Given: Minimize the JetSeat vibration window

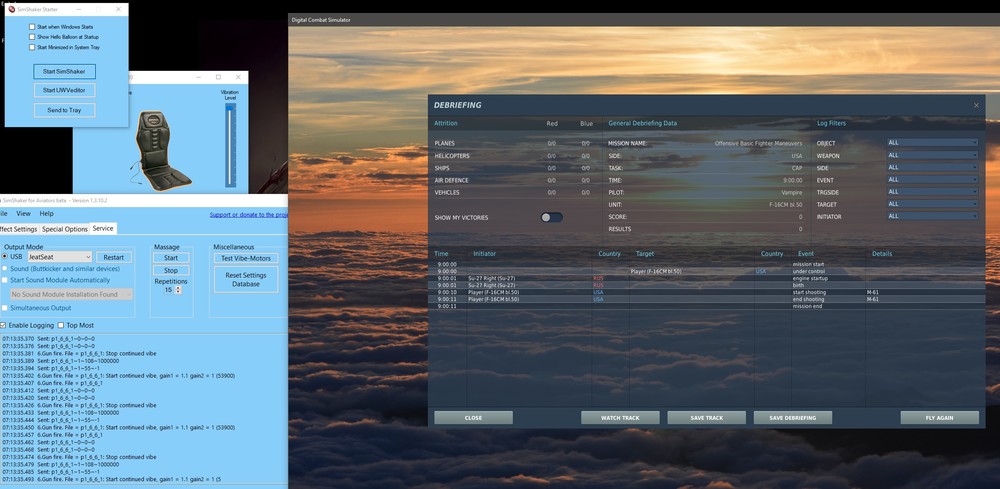Looking at the screenshot, I should [x=198, y=77].
